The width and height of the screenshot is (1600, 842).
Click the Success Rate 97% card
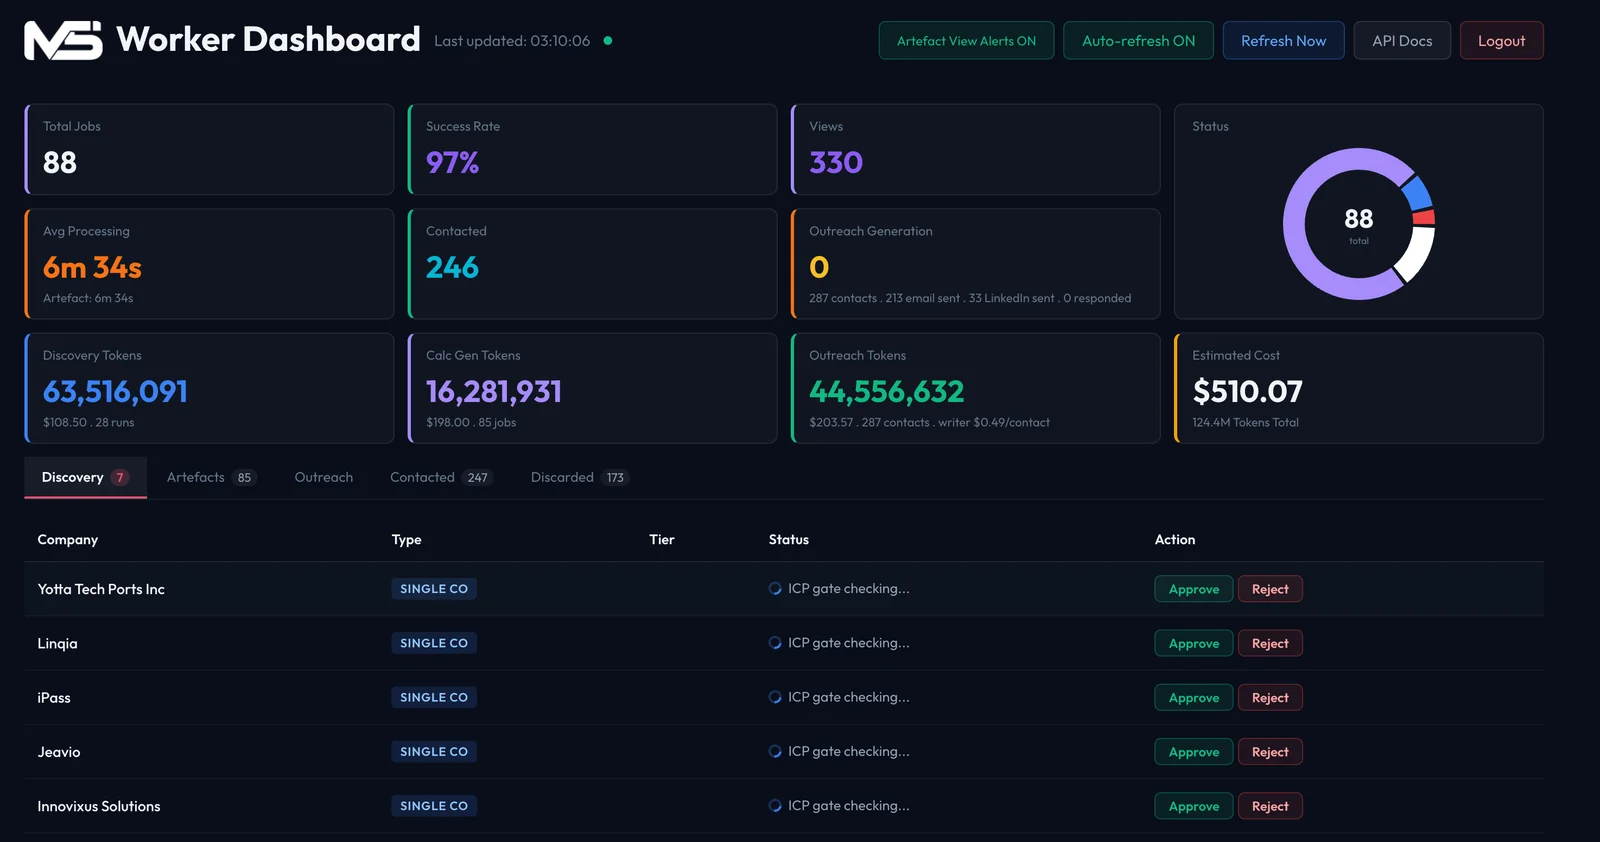592,149
